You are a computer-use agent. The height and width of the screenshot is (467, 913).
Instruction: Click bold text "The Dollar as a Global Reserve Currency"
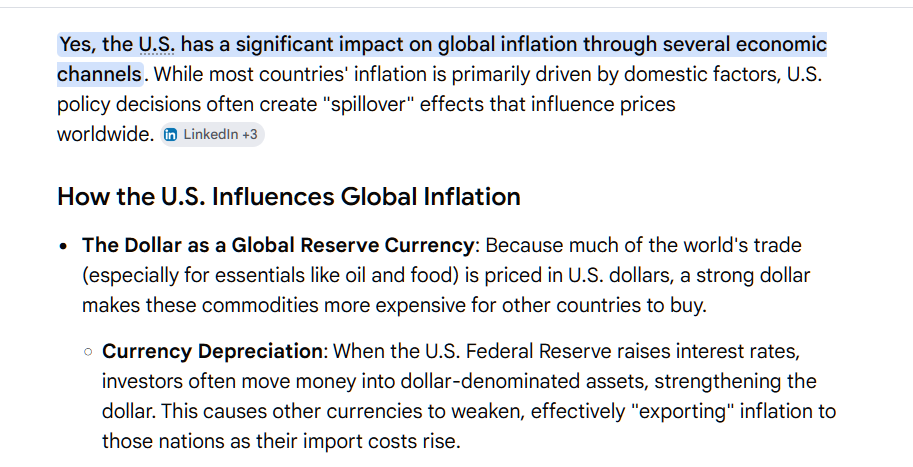[278, 245]
